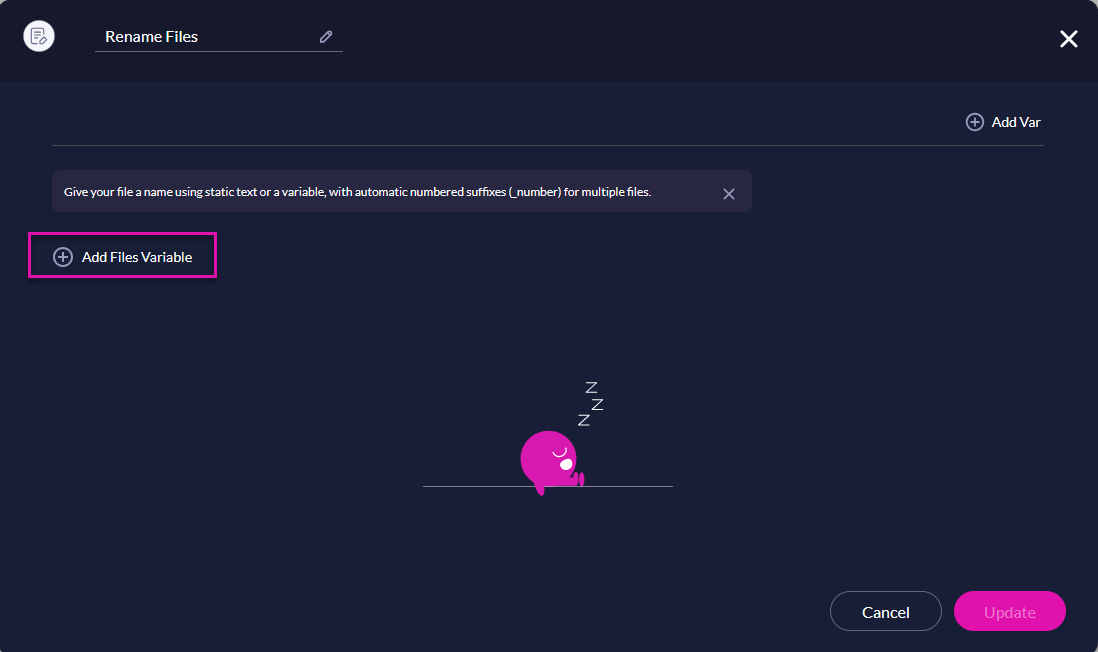Click the plus icon inside Add Files Variable

click(64, 256)
